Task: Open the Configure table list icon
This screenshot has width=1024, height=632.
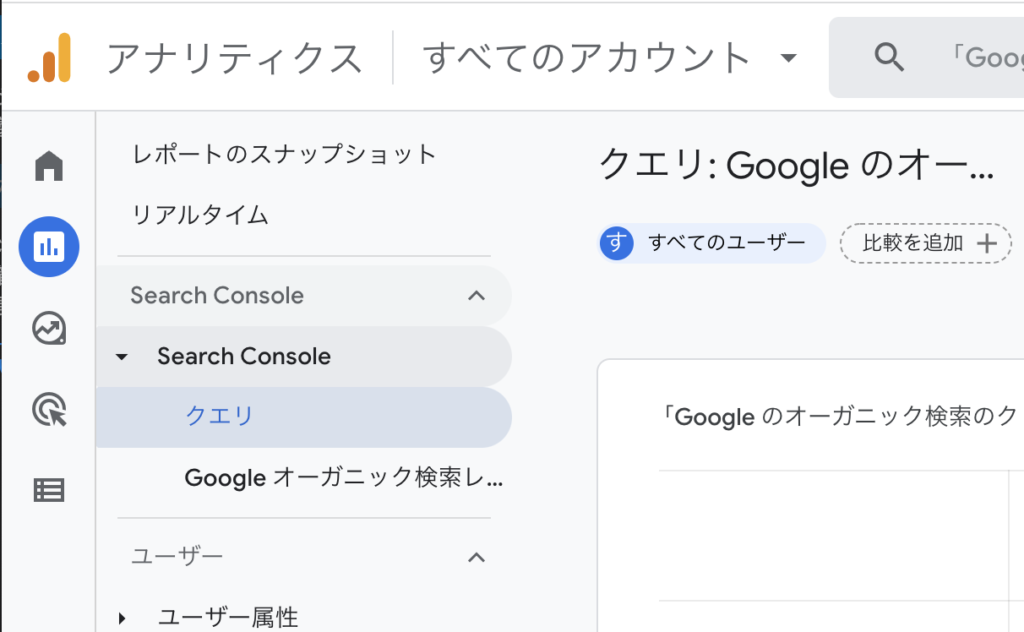Action: [49, 490]
